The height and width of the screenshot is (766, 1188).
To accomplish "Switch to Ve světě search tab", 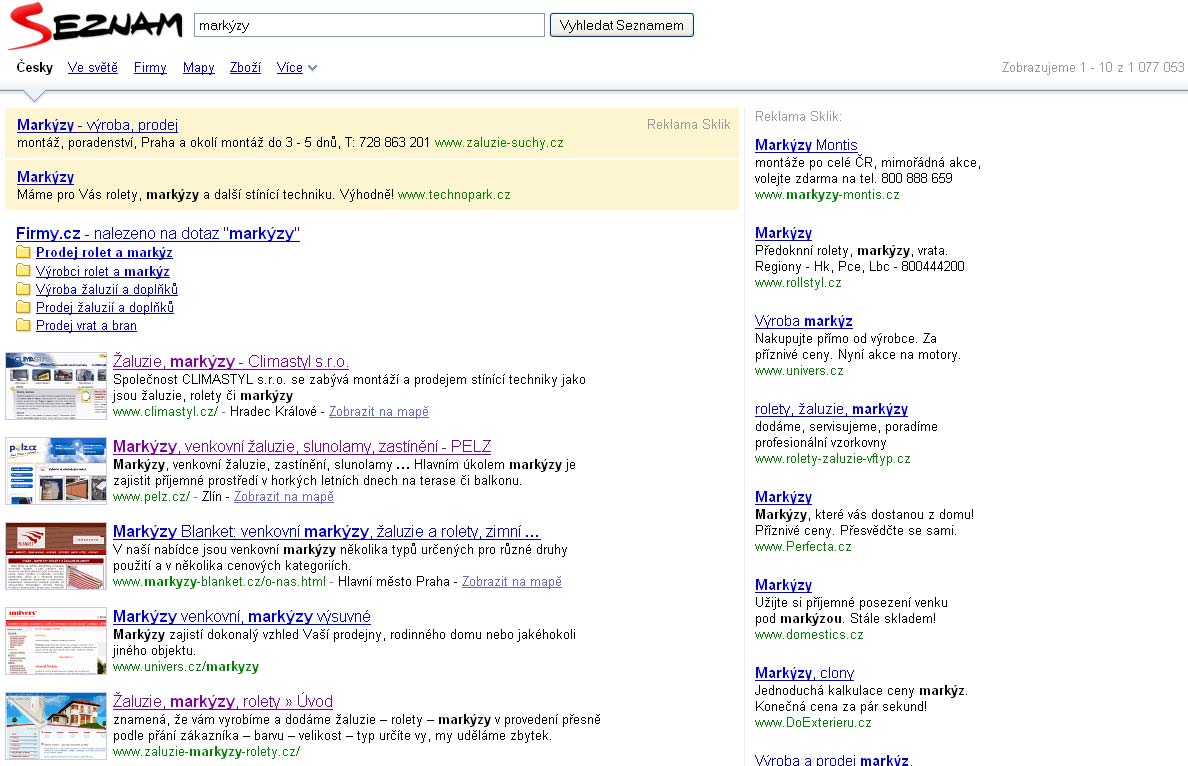I will 92,67.
